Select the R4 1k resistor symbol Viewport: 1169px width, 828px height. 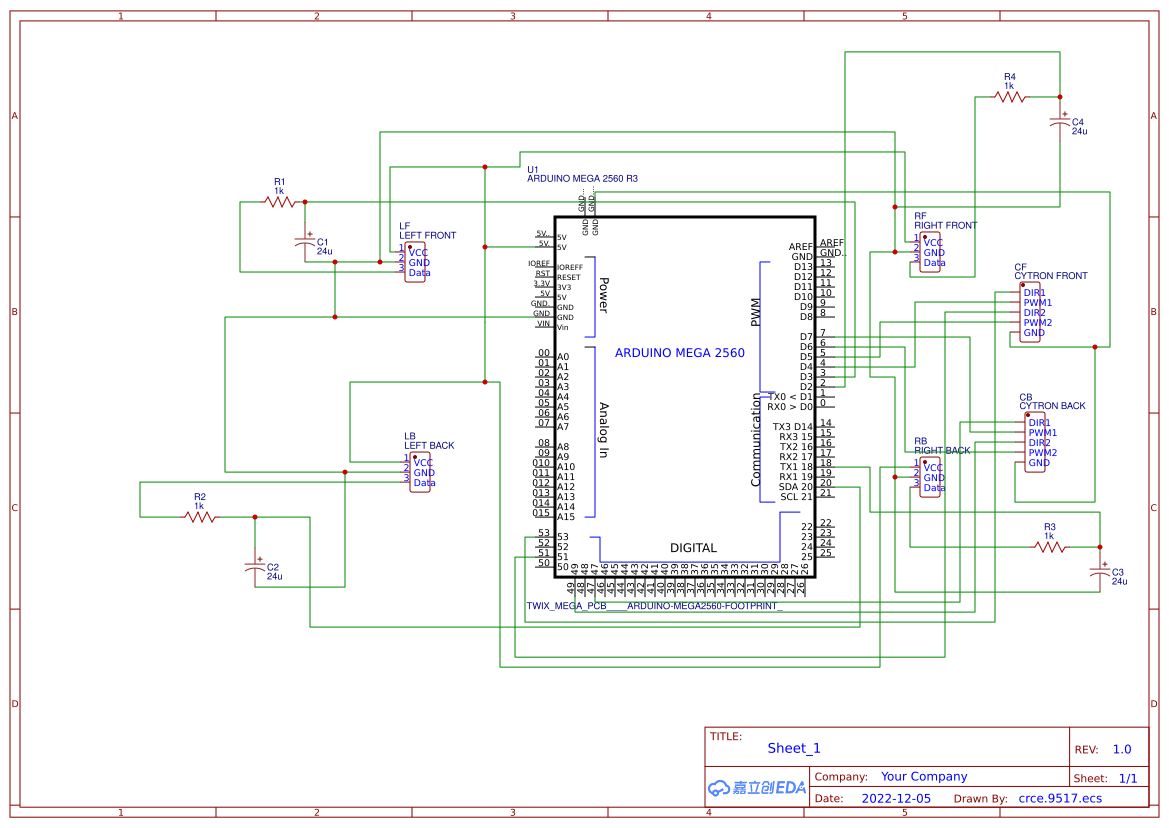[1009, 97]
